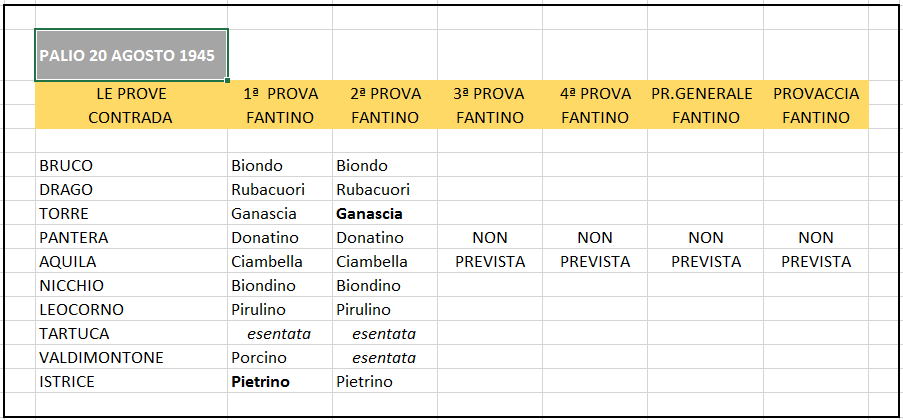Click the Rubacuori cell under 2ª PROVA
Image resolution: width=903 pixels, height=420 pixels.
point(385,190)
